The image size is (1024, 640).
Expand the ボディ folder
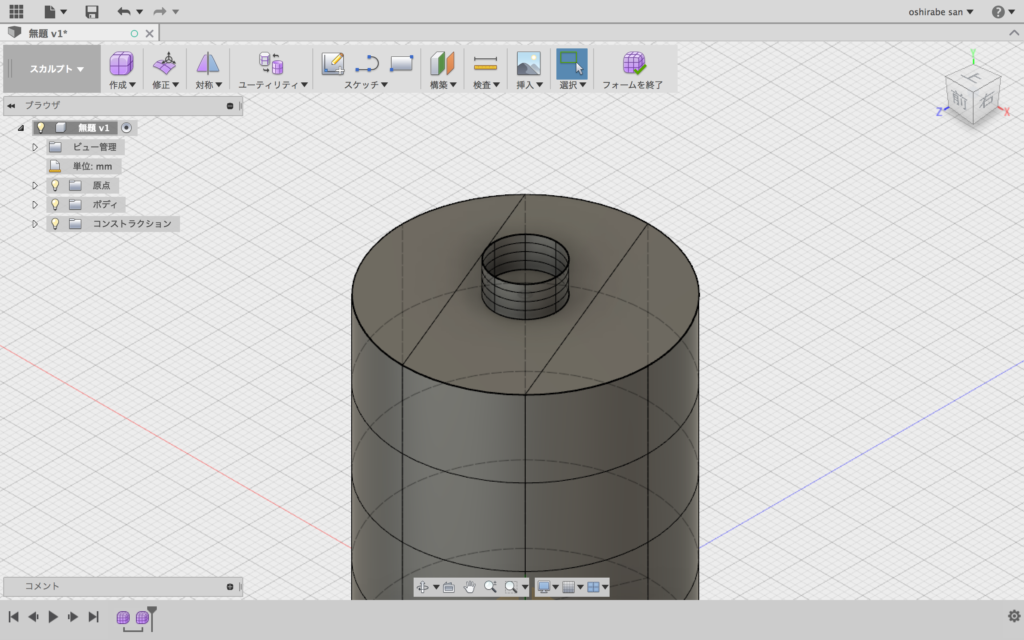pyautogui.click(x=35, y=204)
